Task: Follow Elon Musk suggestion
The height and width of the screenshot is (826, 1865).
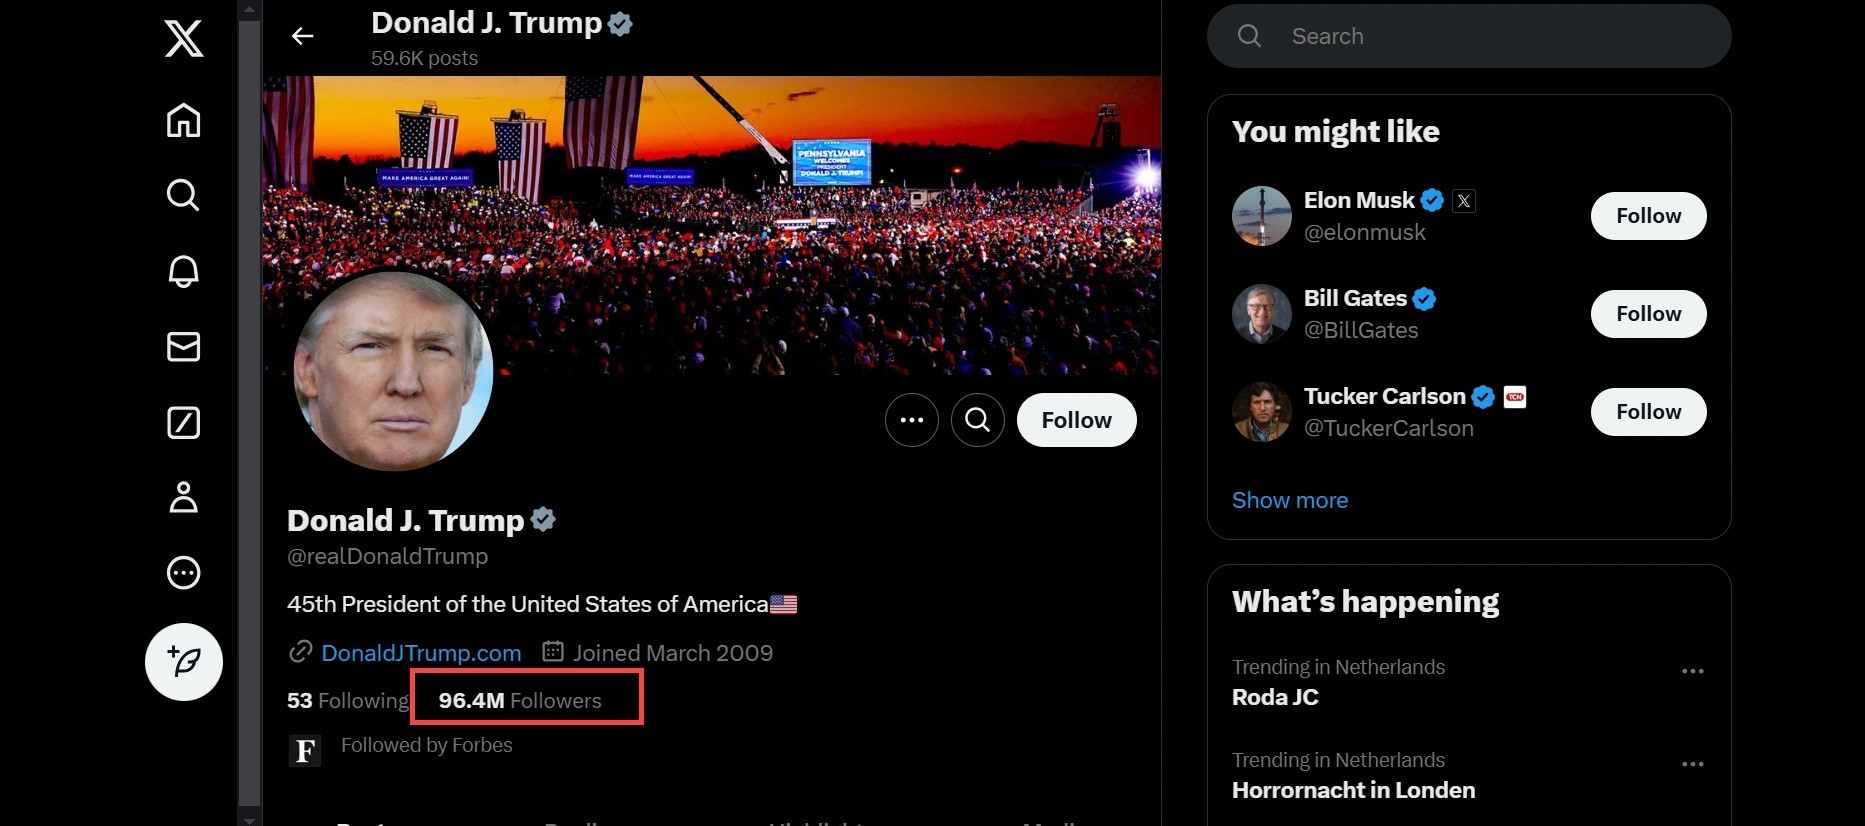Action: [x=1648, y=216]
